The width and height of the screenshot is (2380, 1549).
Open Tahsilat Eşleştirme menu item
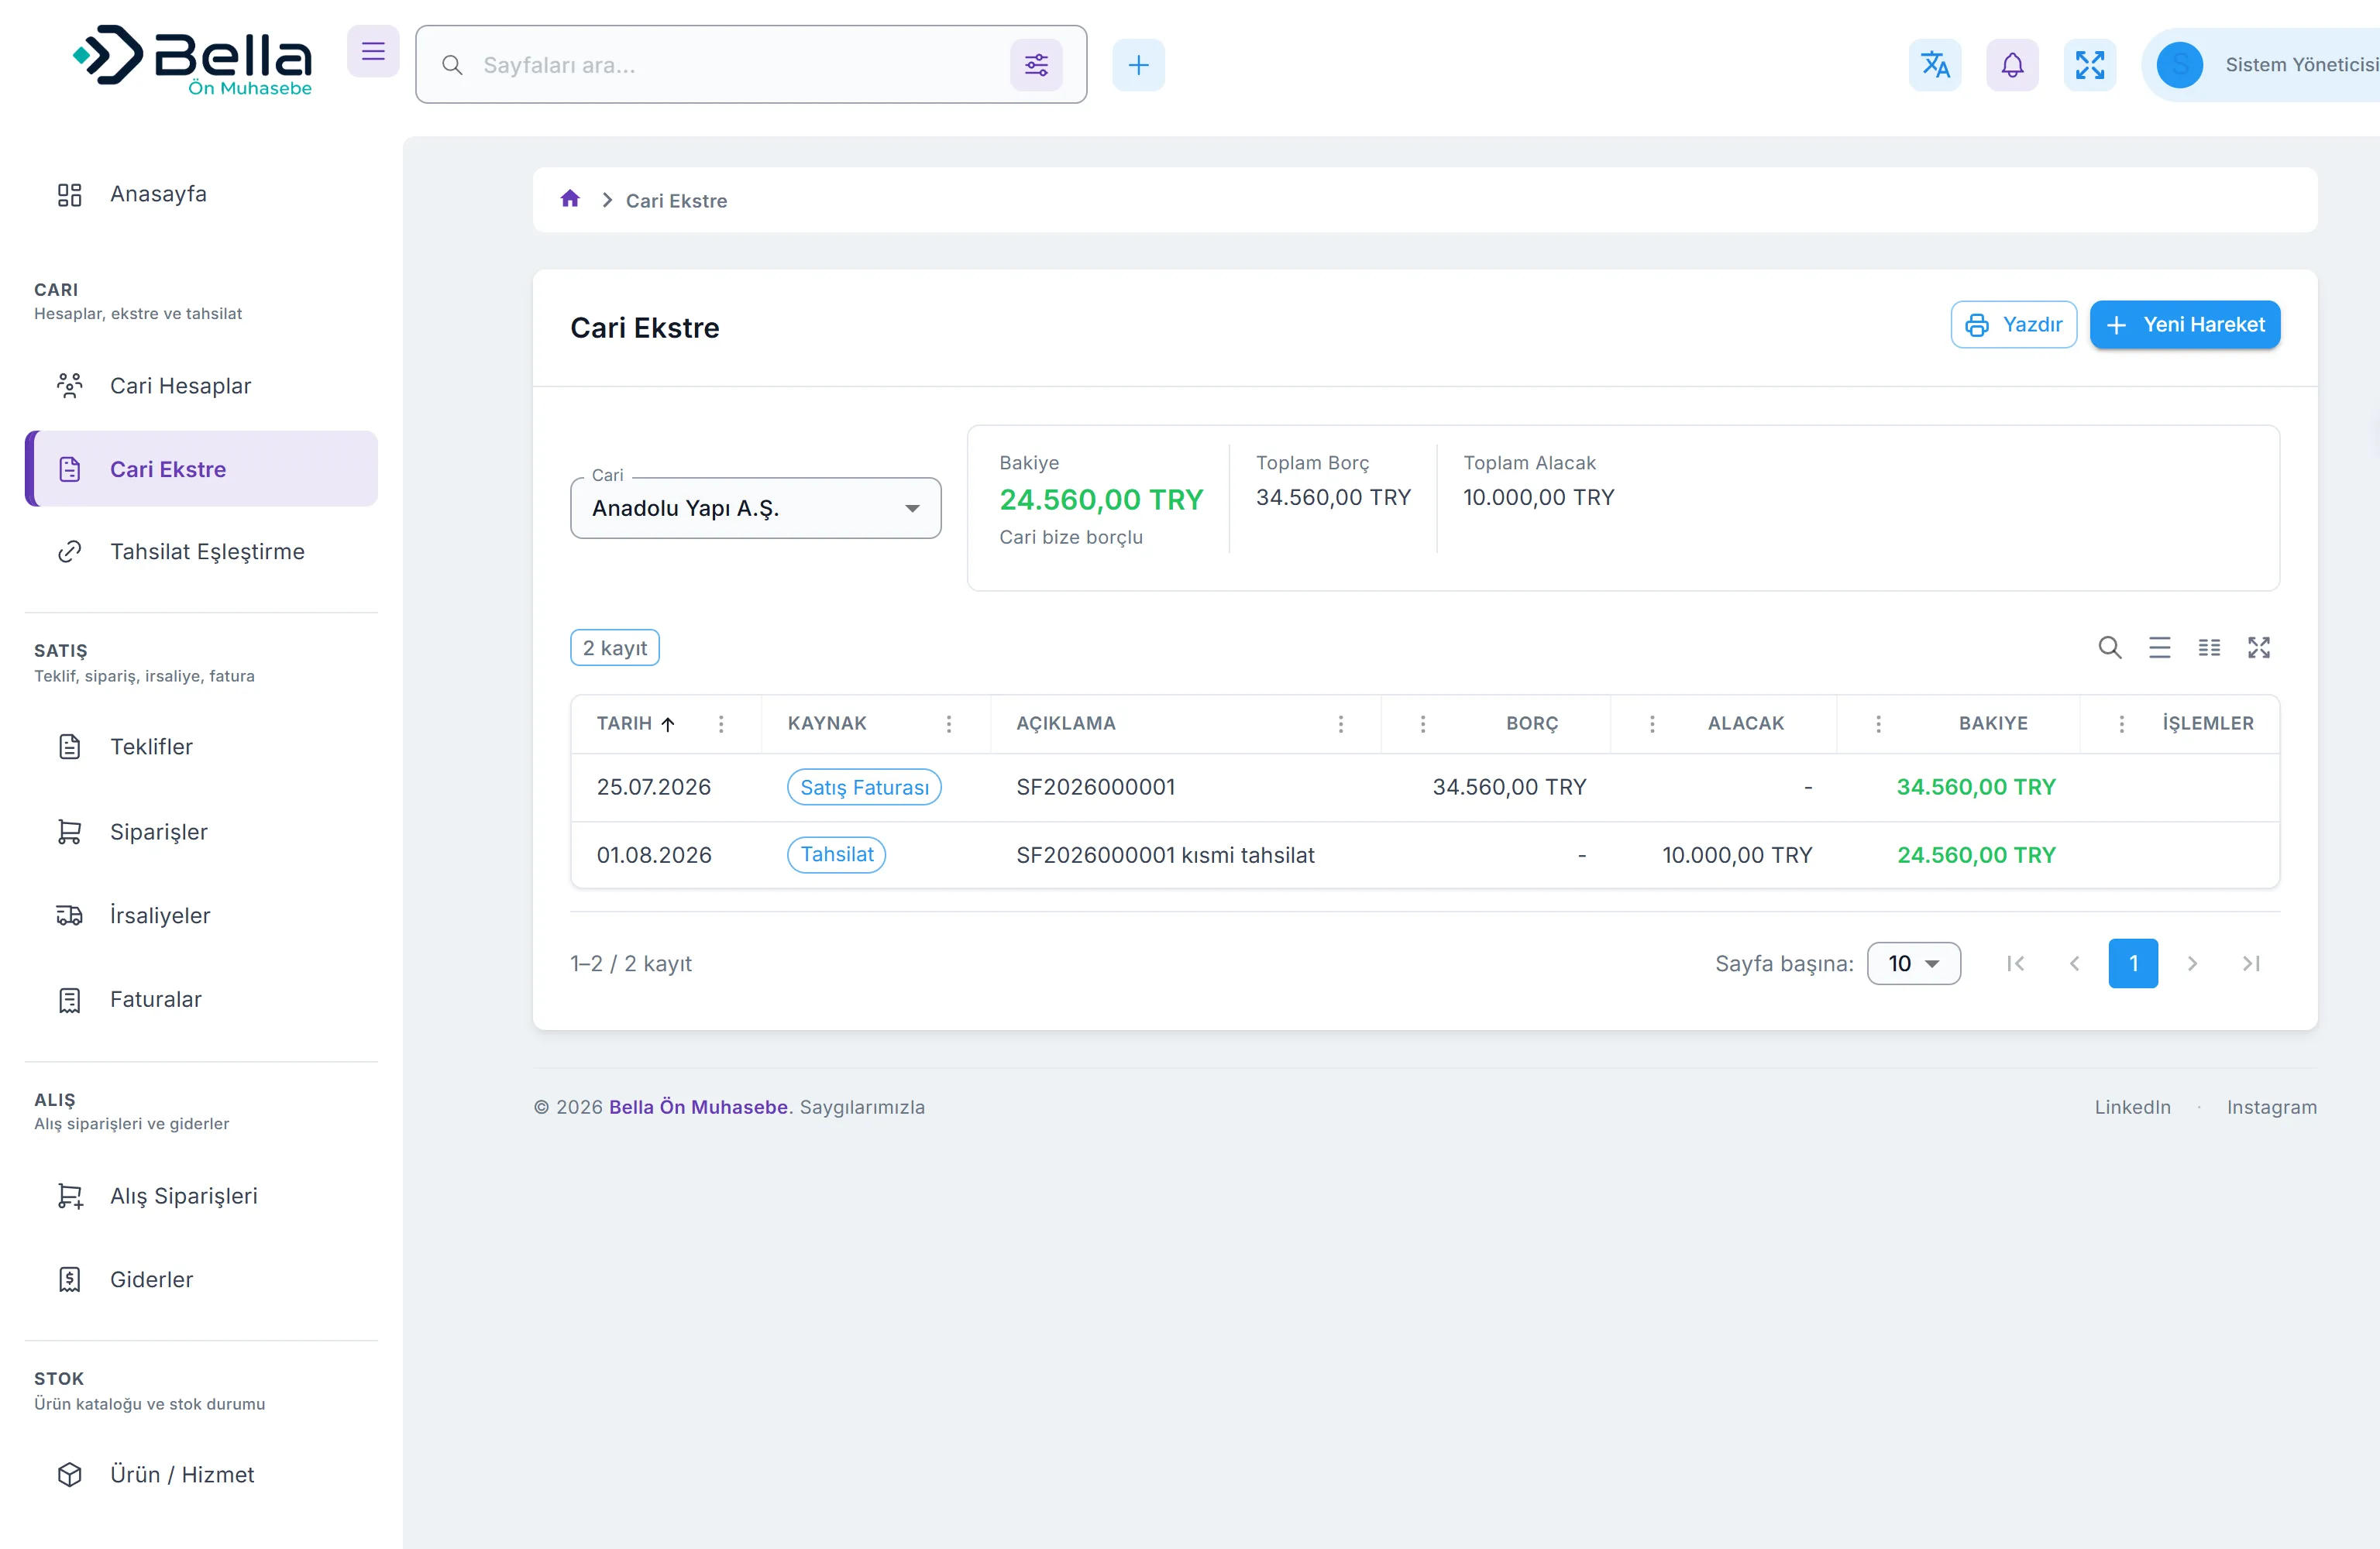coord(201,552)
